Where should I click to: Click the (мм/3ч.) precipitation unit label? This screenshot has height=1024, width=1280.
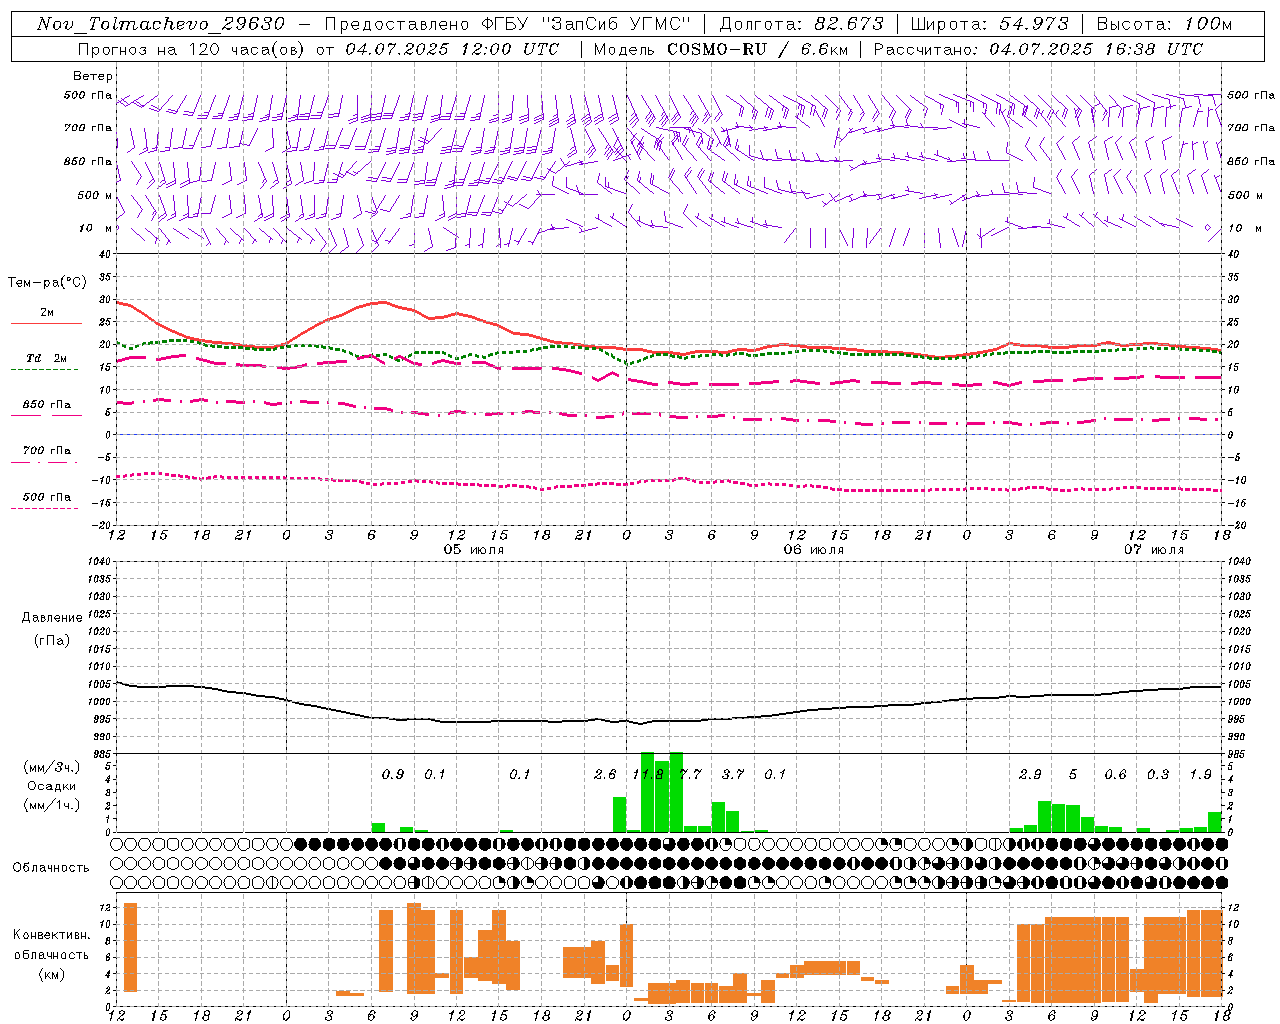click(50, 767)
